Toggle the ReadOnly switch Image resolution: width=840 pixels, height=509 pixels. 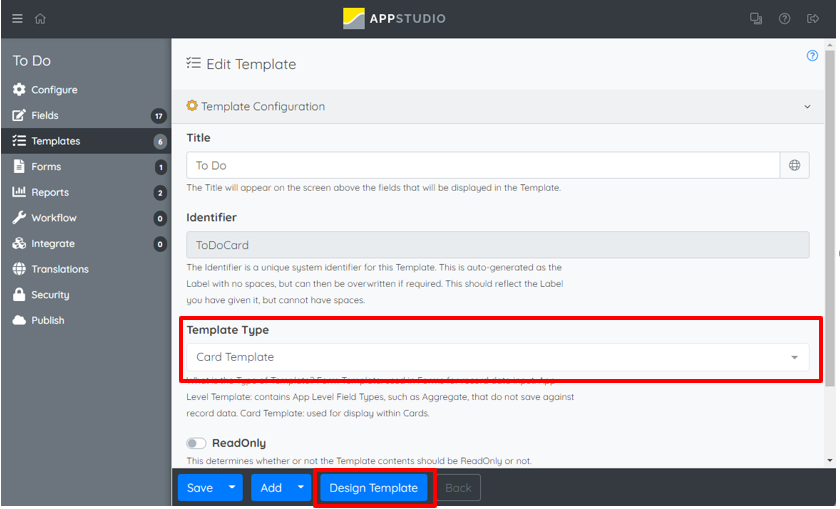(x=196, y=443)
